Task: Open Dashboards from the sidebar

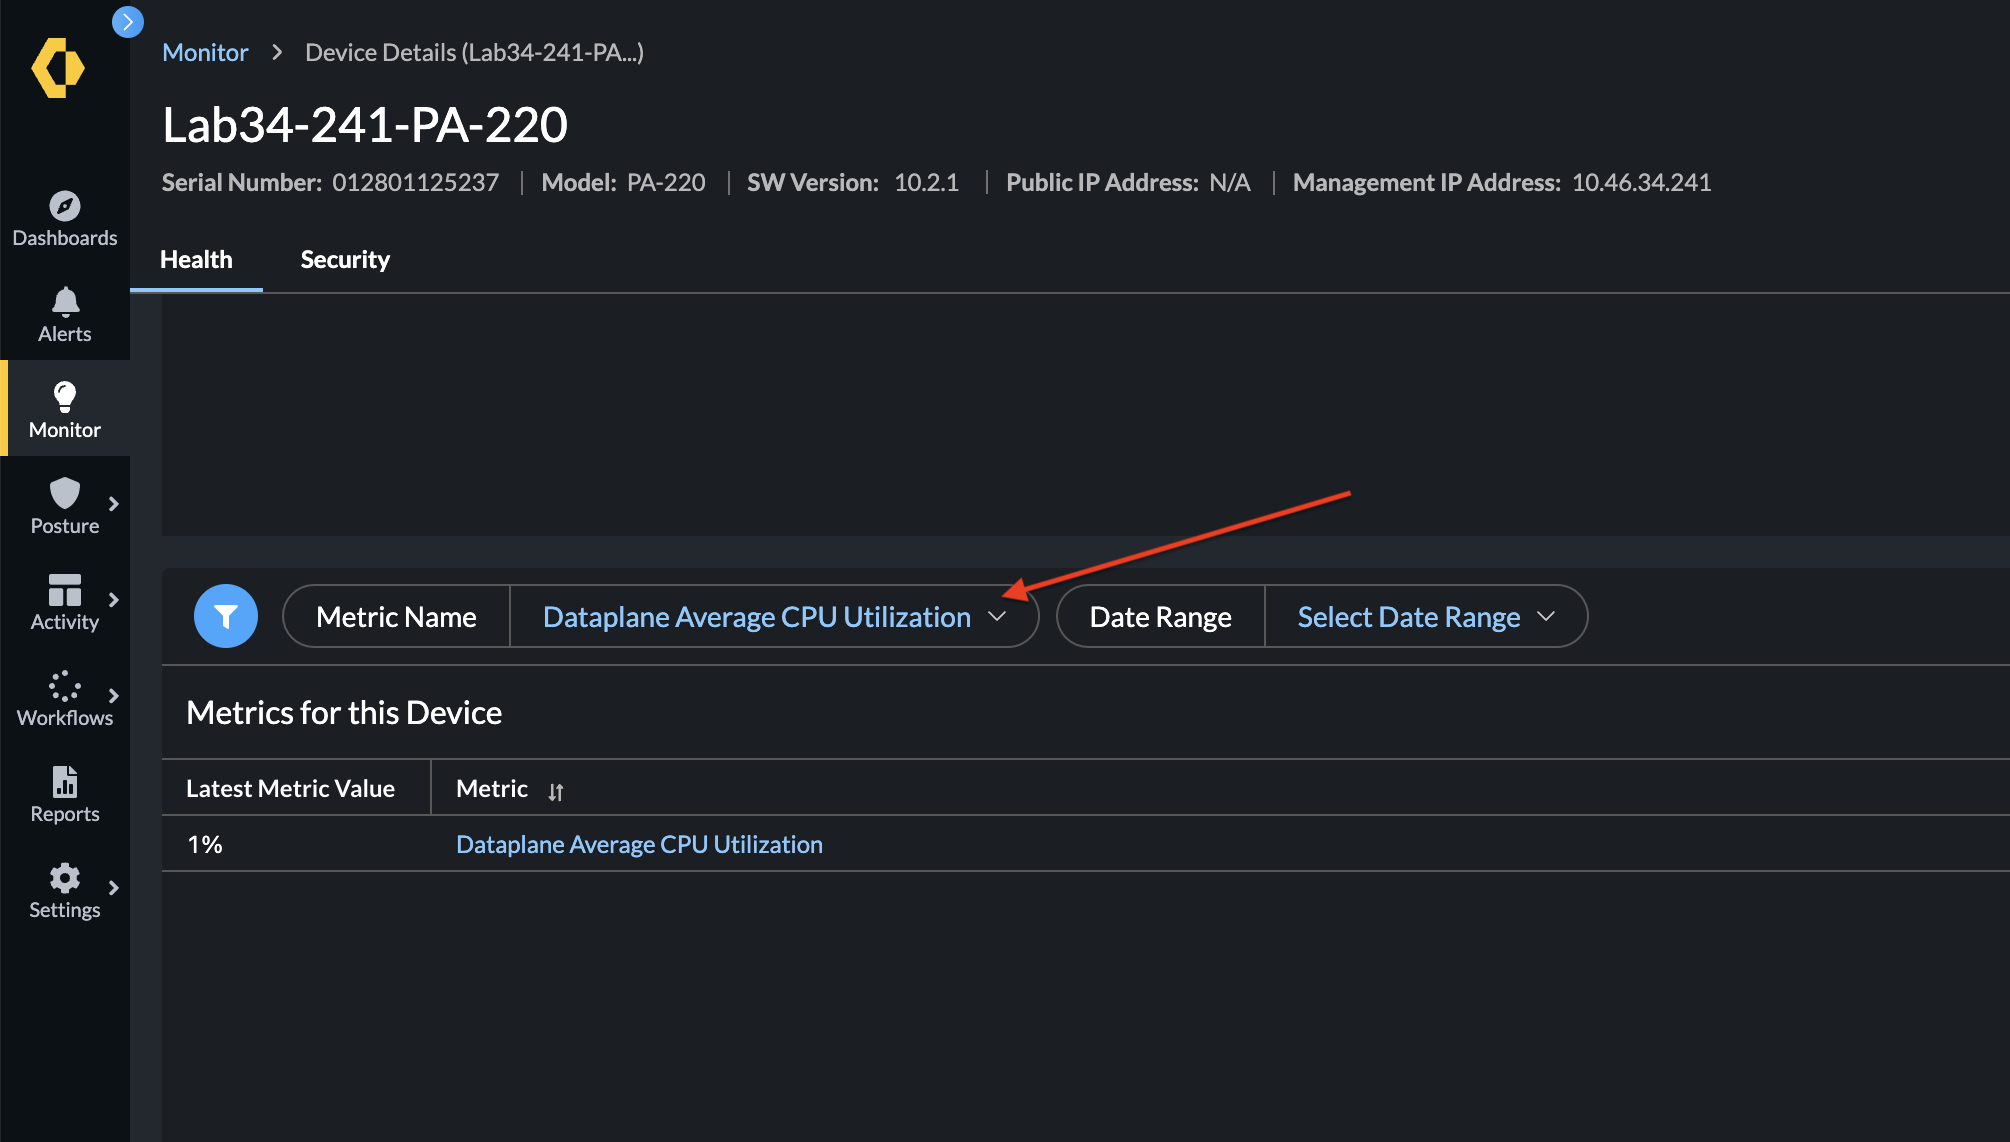Action: click(x=65, y=218)
